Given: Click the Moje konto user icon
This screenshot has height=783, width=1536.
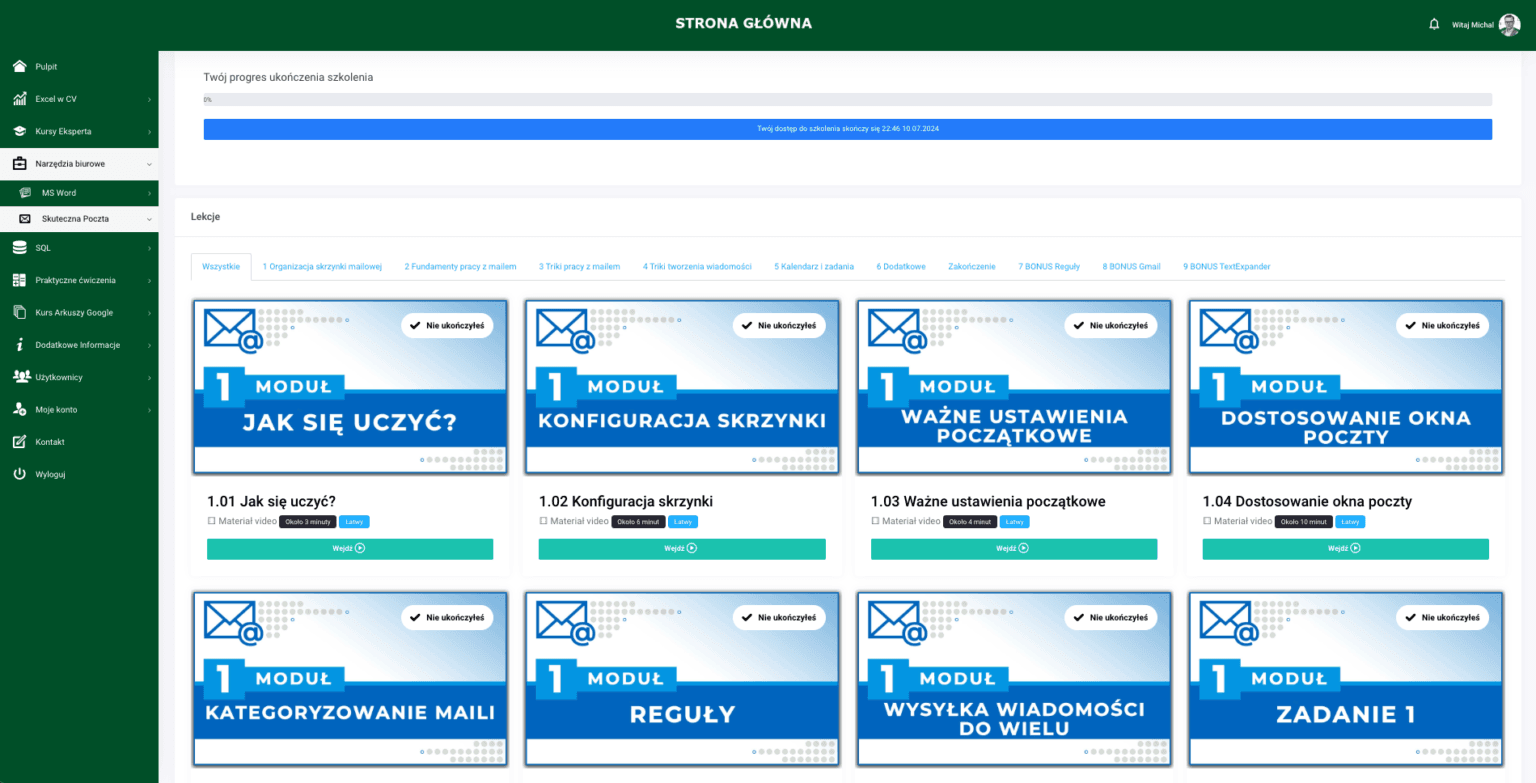Looking at the screenshot, I should (x=19, y=409).
